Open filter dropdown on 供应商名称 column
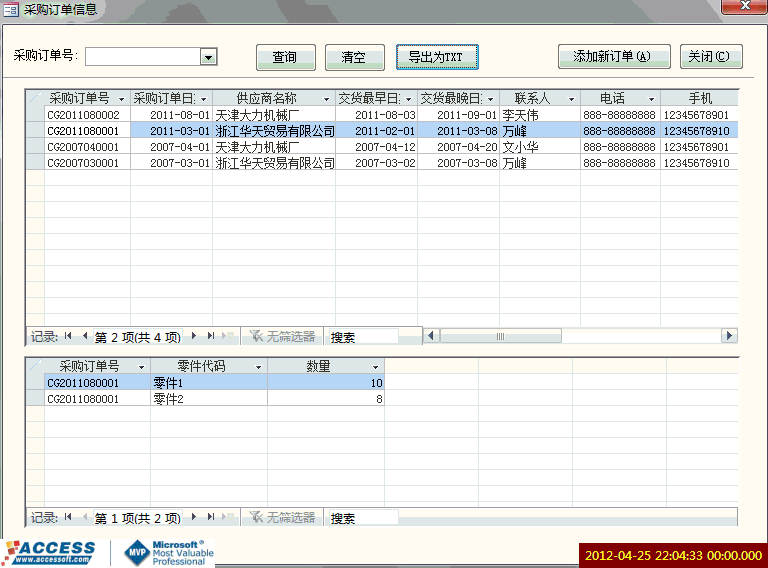Viewport: 768px width, 568px height. pyautogui.click(x=326, y=99)
